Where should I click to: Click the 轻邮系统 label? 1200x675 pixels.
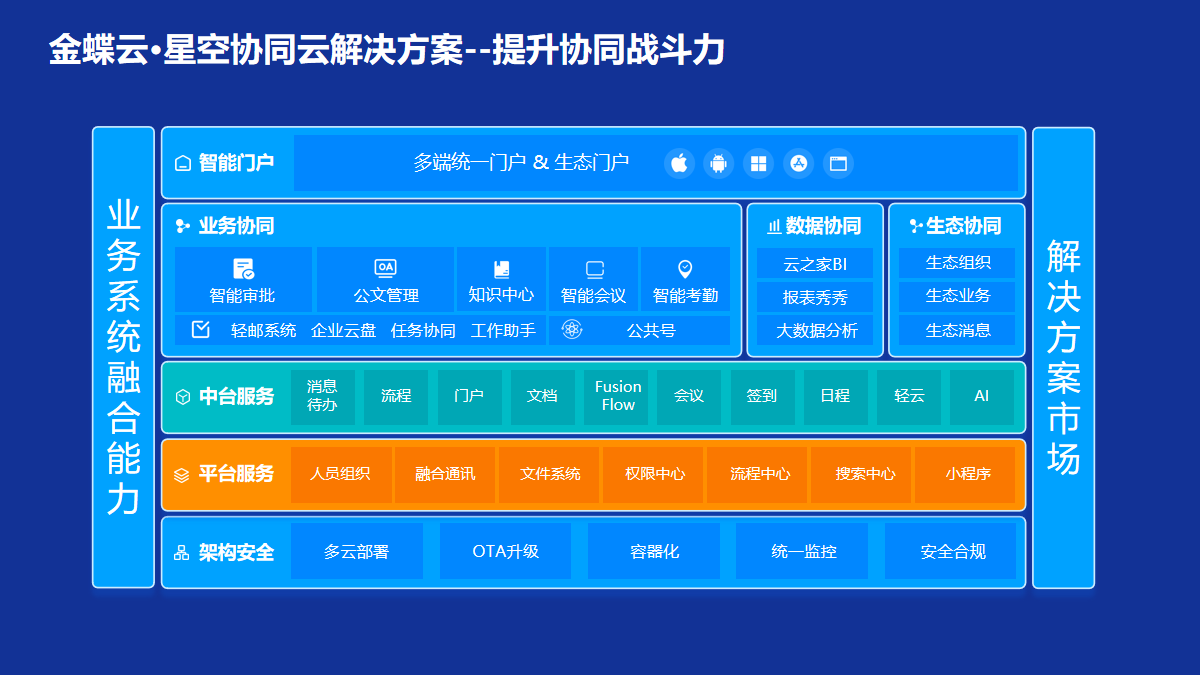(x=263, y=330)
